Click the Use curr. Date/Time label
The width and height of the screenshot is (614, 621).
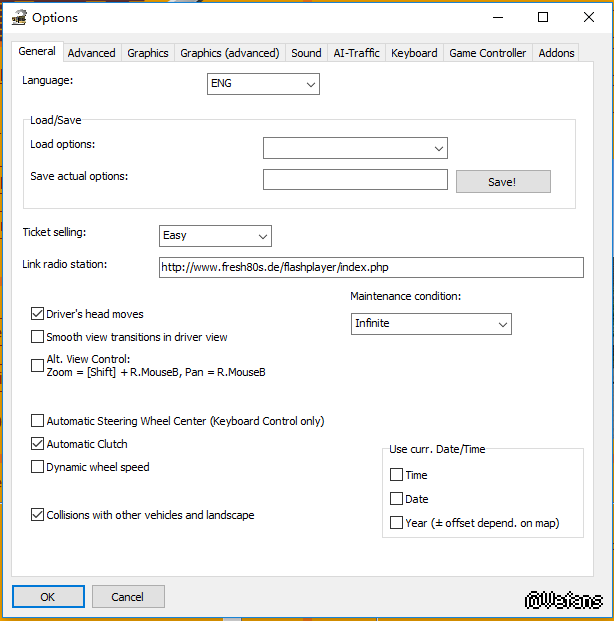(437, 449)
